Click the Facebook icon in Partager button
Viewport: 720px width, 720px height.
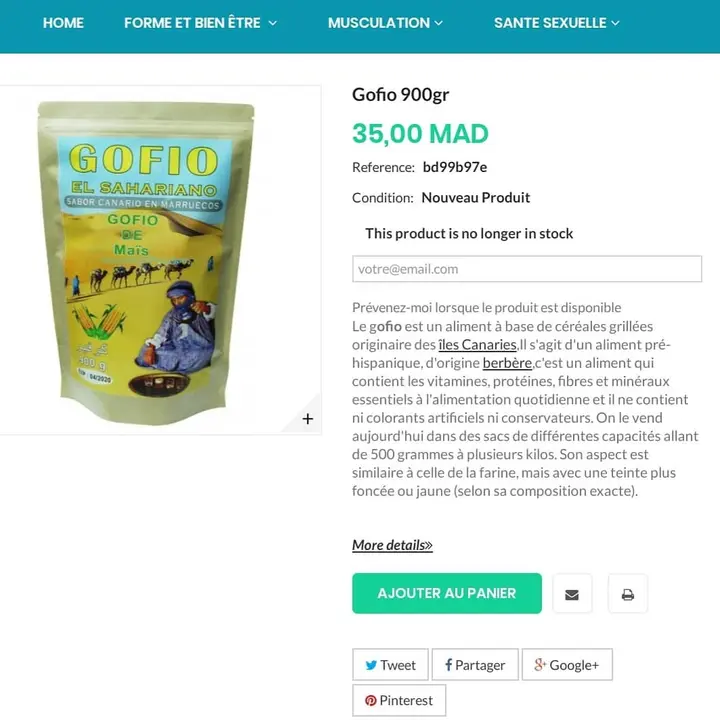click(449, 664)
